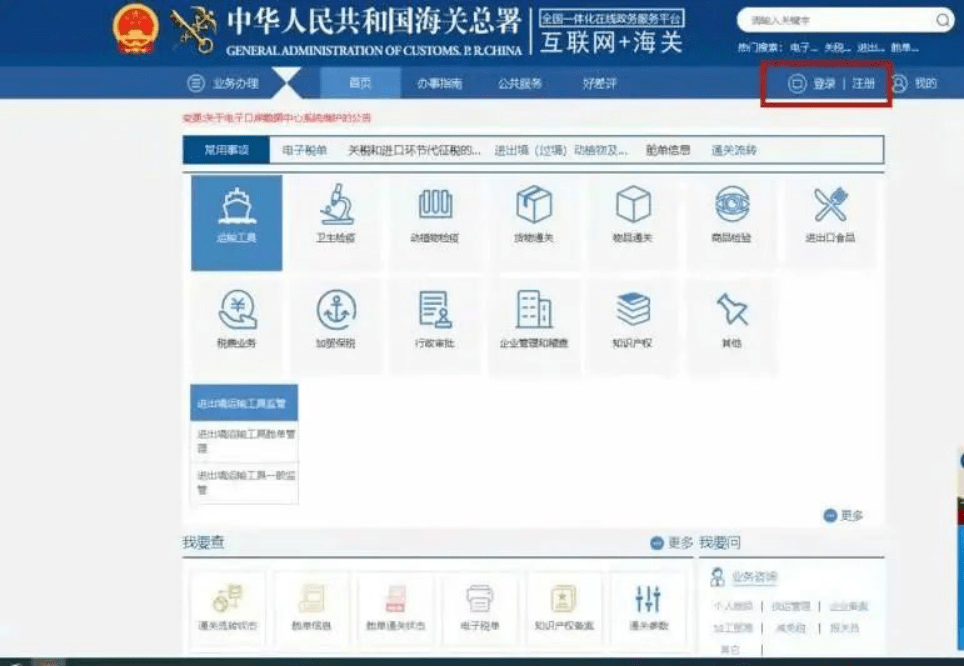Click the 个人邮递 consultation link

click(x=733, y=606)
